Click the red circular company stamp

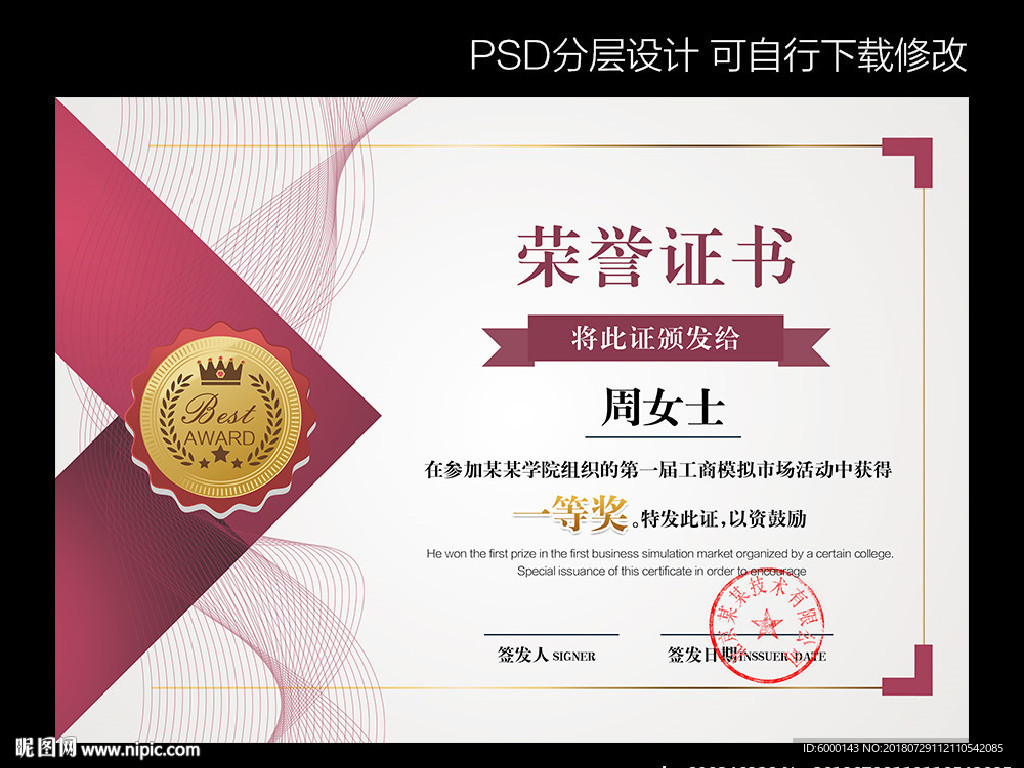pos(767,624)
